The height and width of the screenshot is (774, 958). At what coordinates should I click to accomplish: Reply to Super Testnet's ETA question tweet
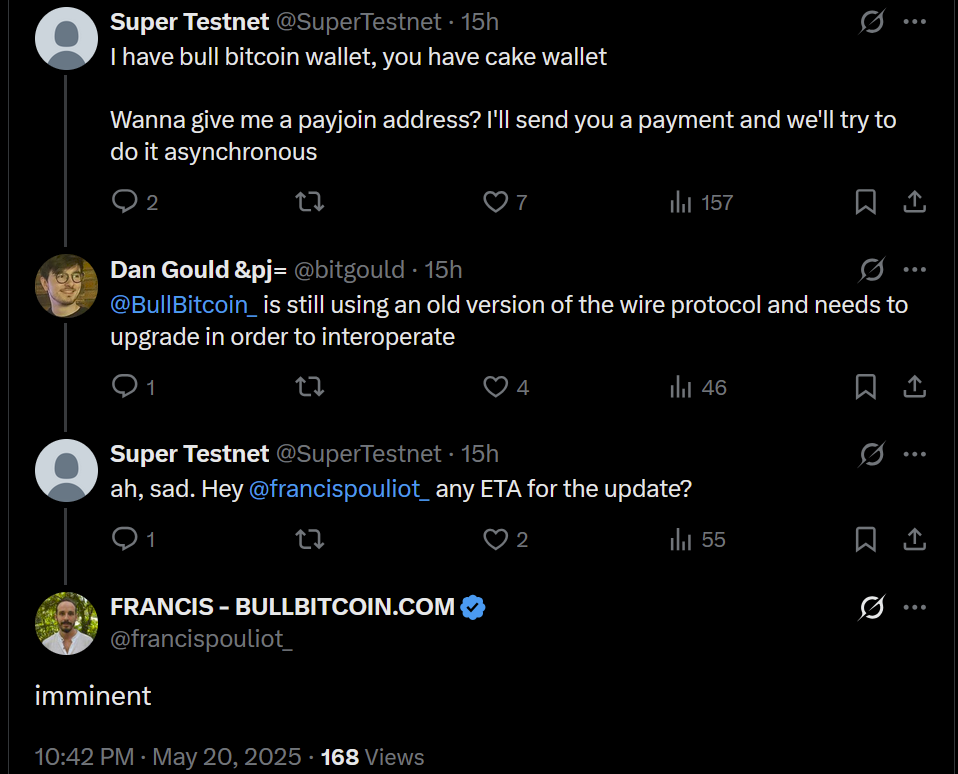tap(125, 539)
